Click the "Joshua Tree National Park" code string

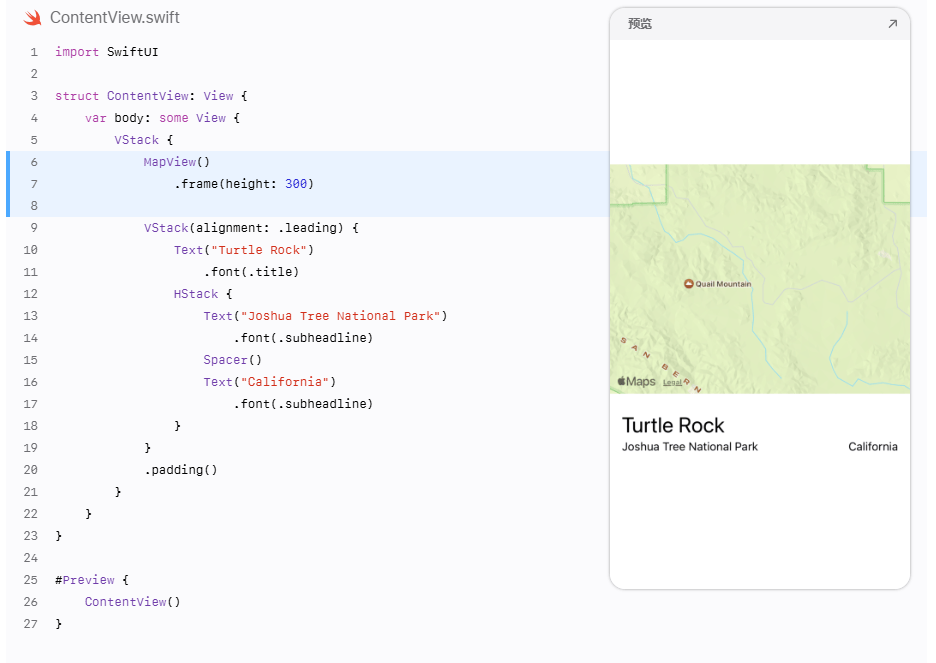click(x=340, y=316)
